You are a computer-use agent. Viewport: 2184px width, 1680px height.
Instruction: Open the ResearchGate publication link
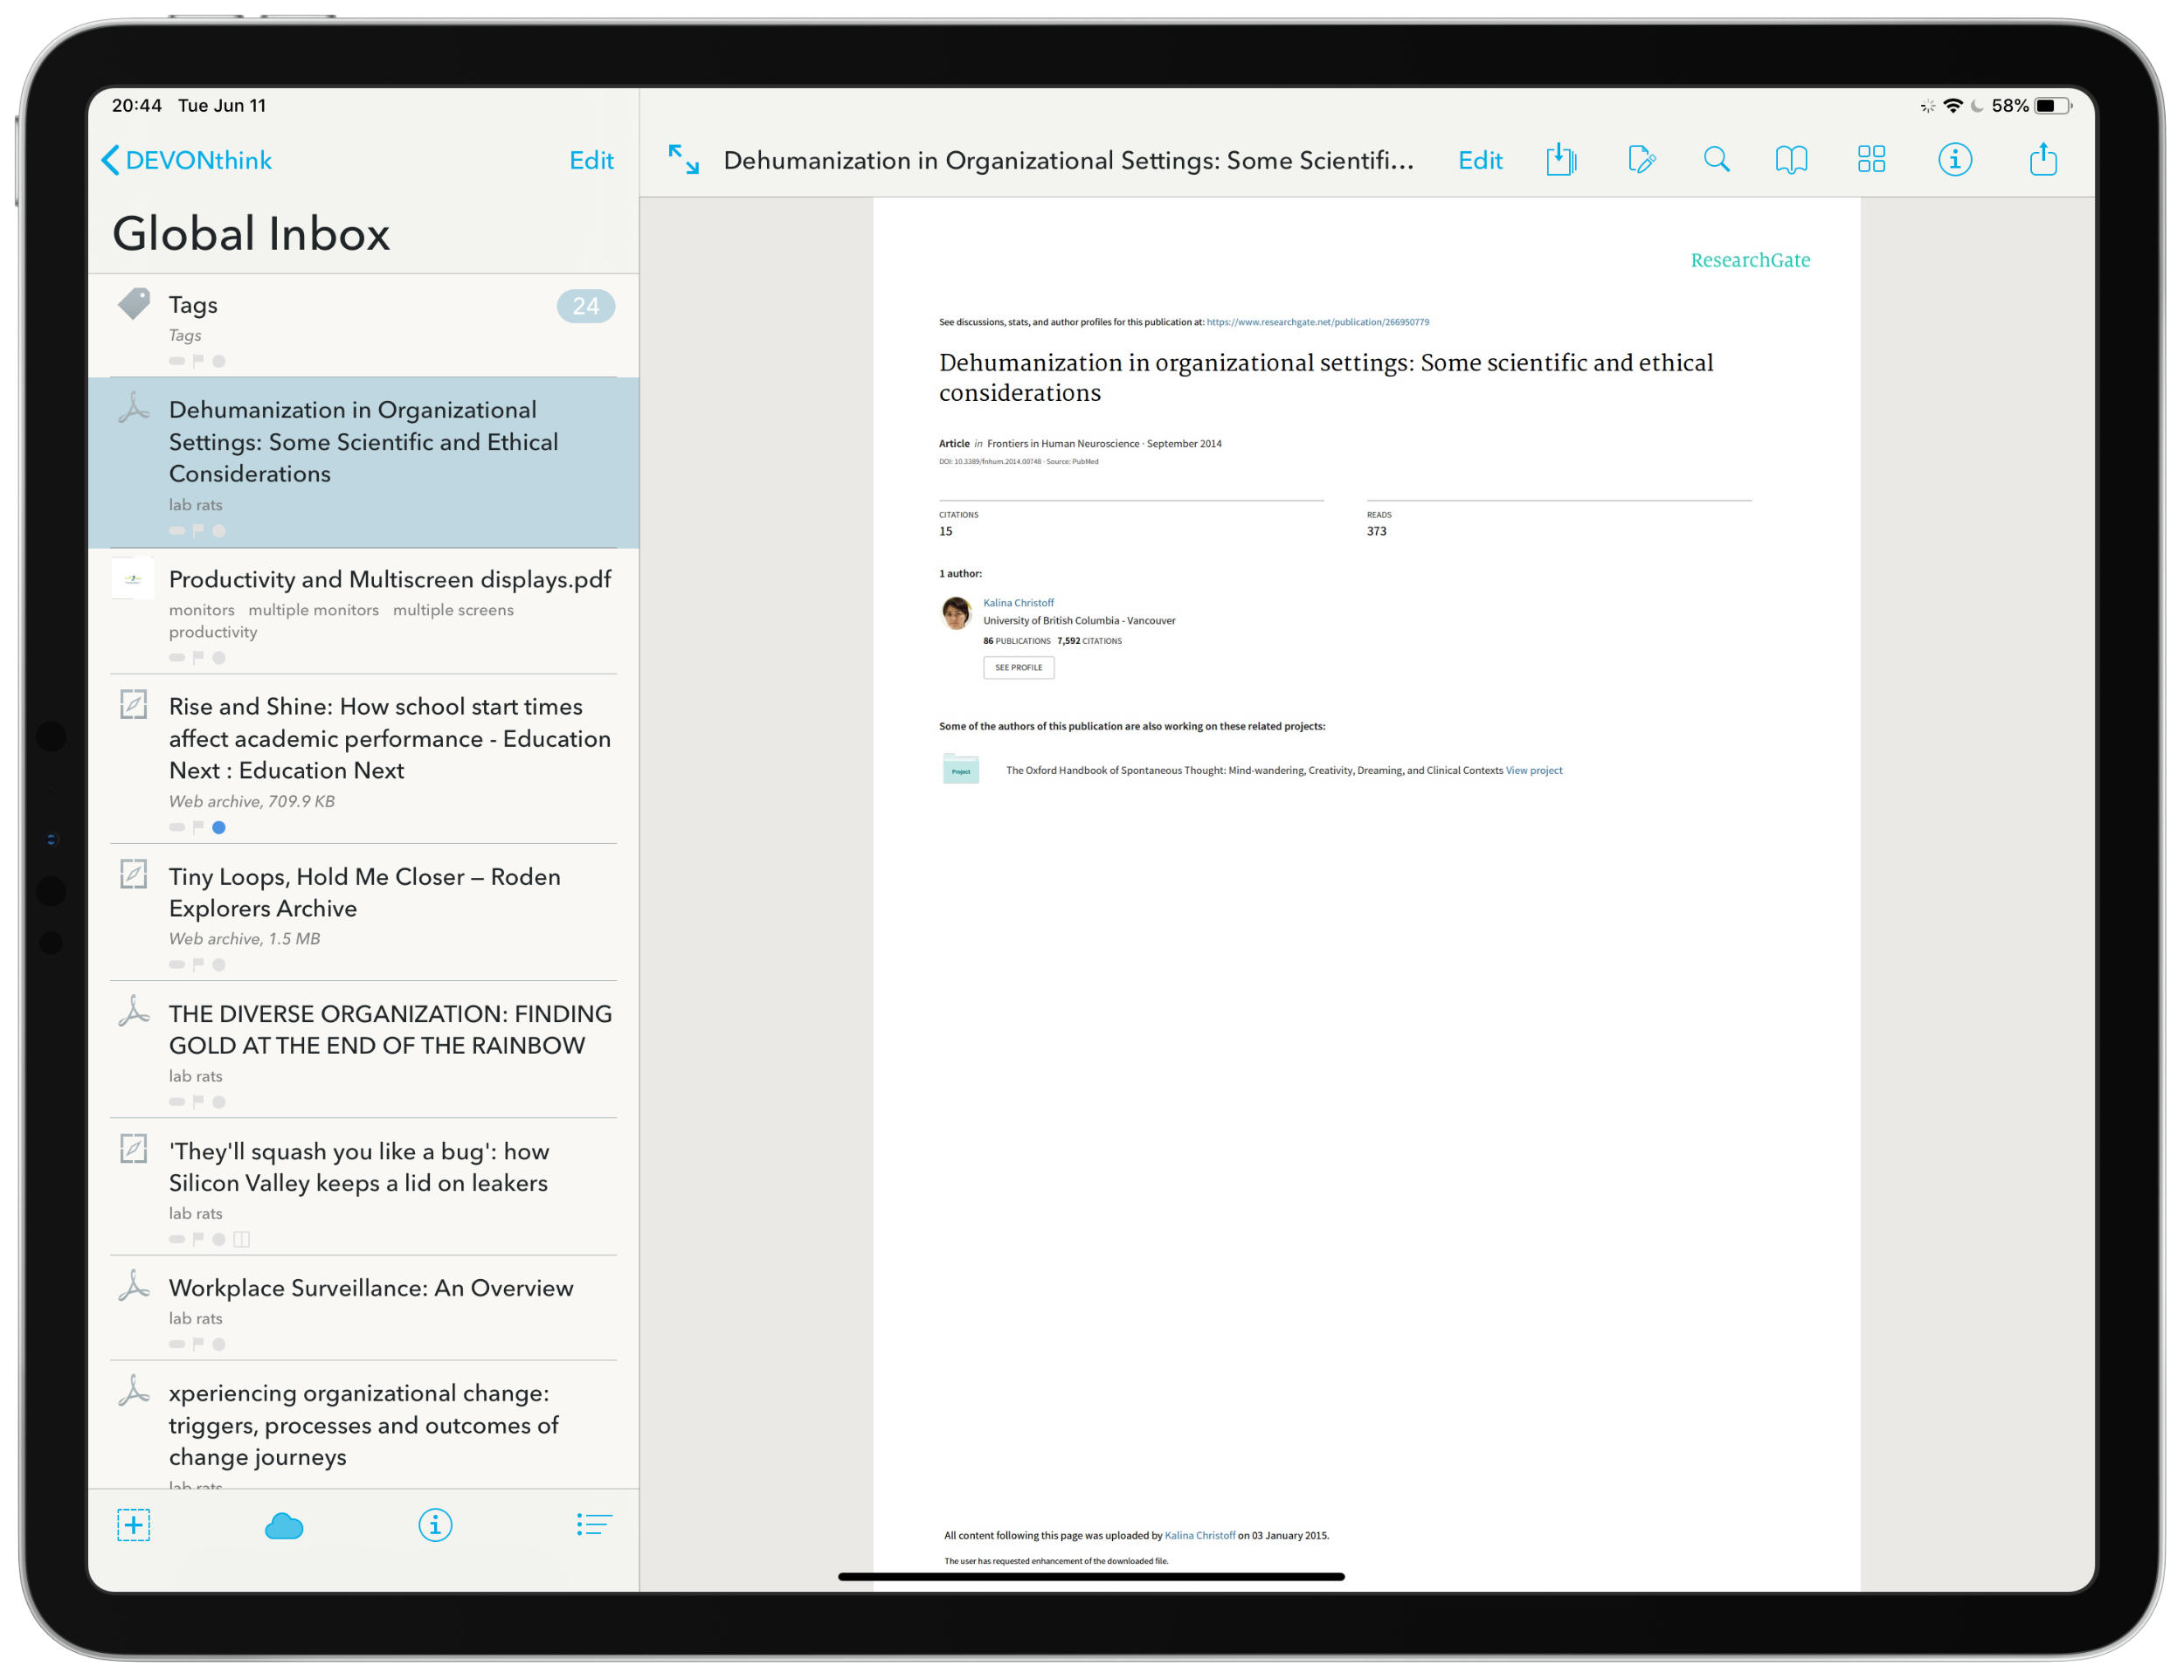(x=1317, y=322)
